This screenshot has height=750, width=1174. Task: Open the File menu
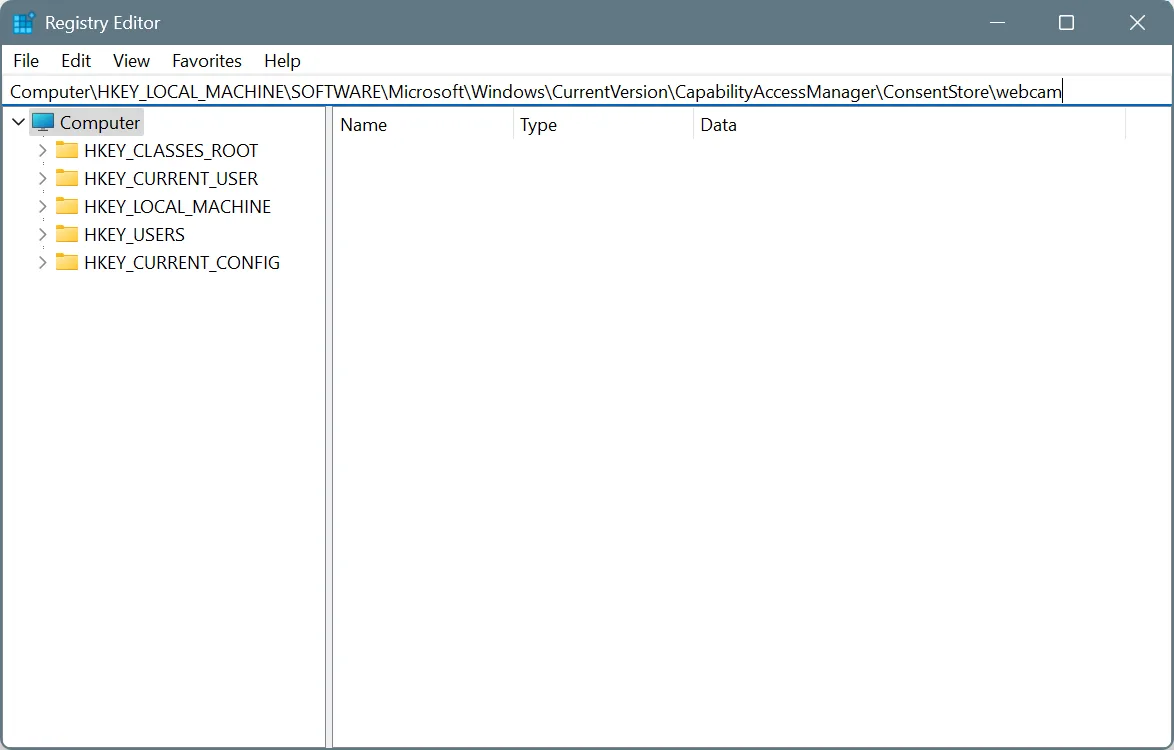point(26,61)
